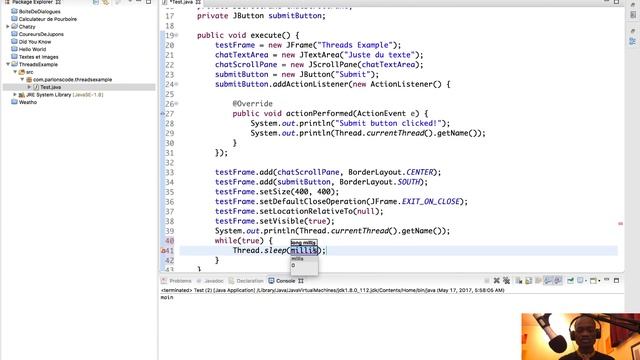Minimize the Console view panel

[x=607, y=280]
